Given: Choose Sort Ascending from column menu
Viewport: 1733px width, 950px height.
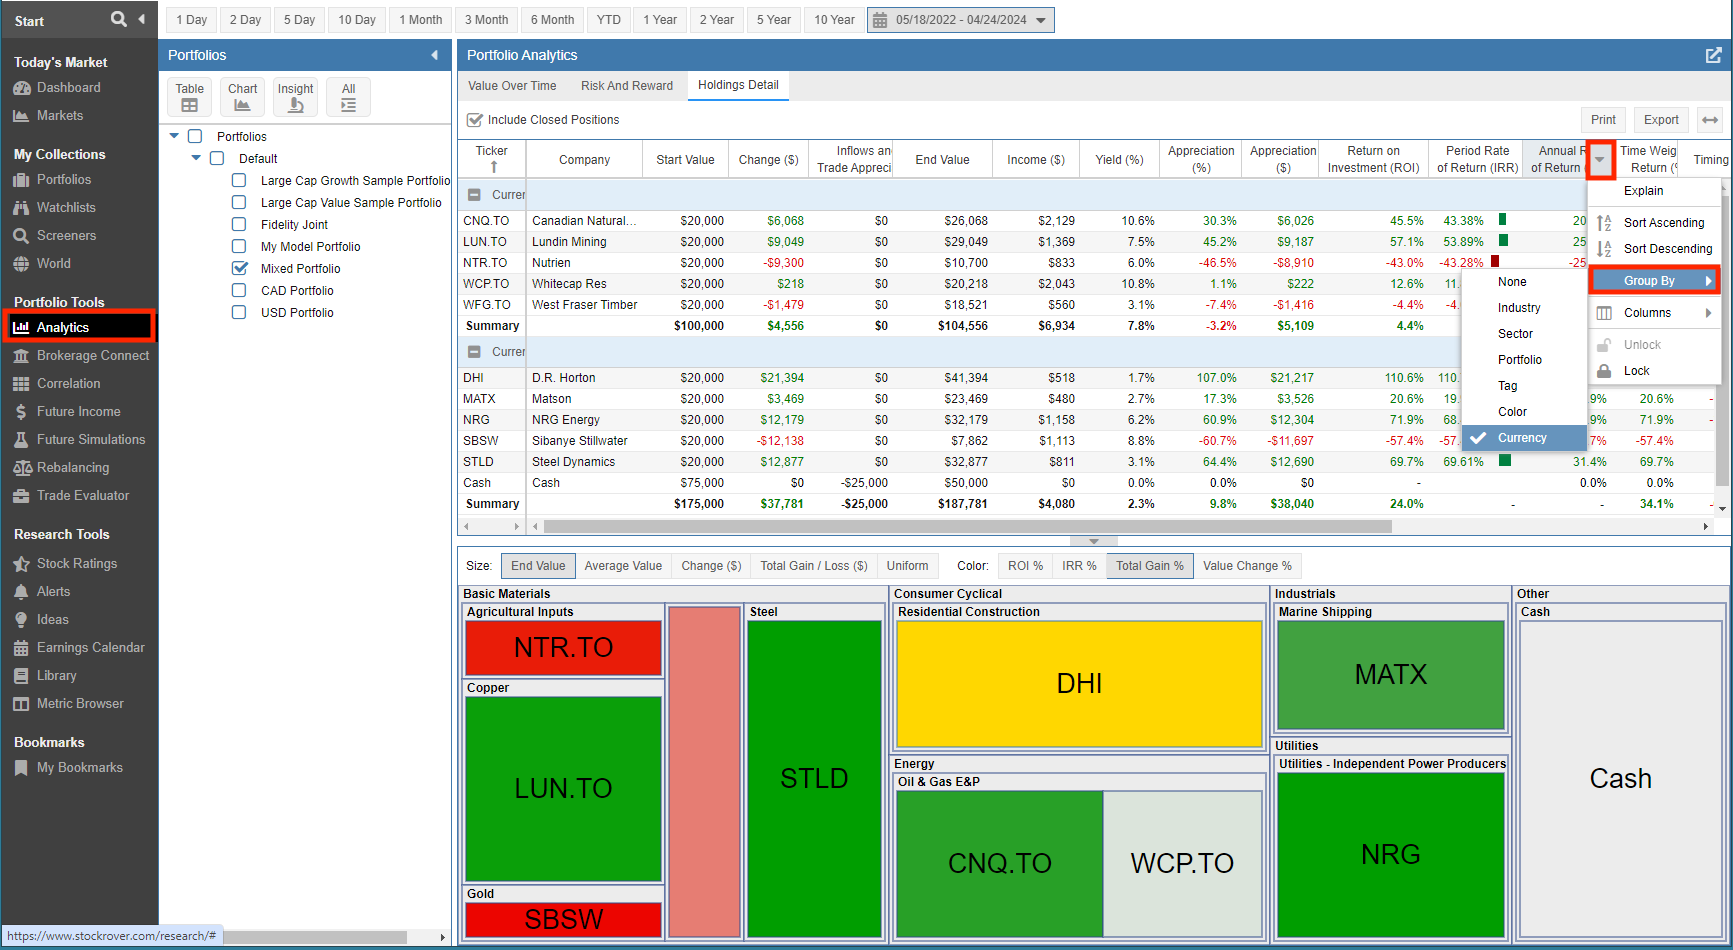Looking at the screenshot, I should 1655,223.
